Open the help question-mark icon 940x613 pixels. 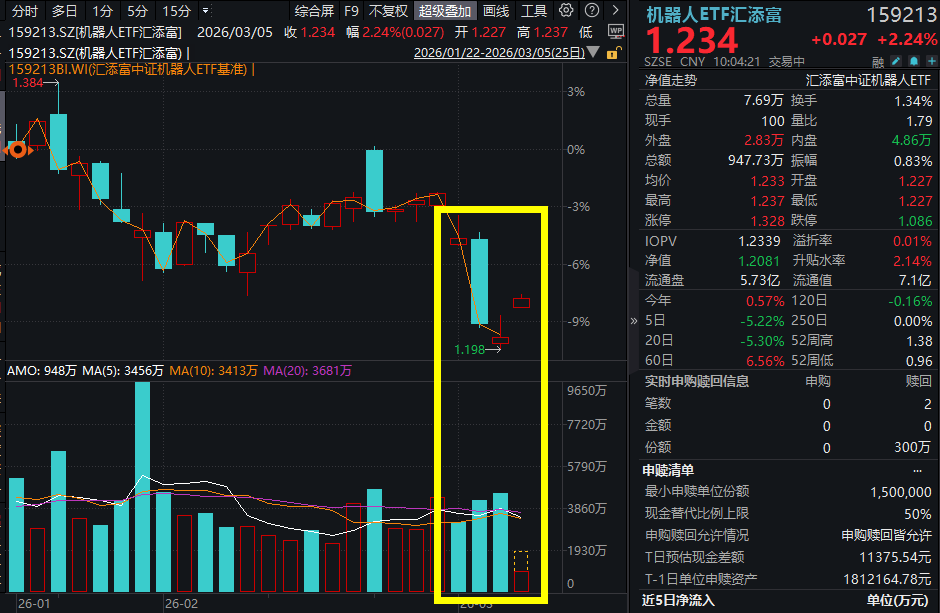[591, 10]
